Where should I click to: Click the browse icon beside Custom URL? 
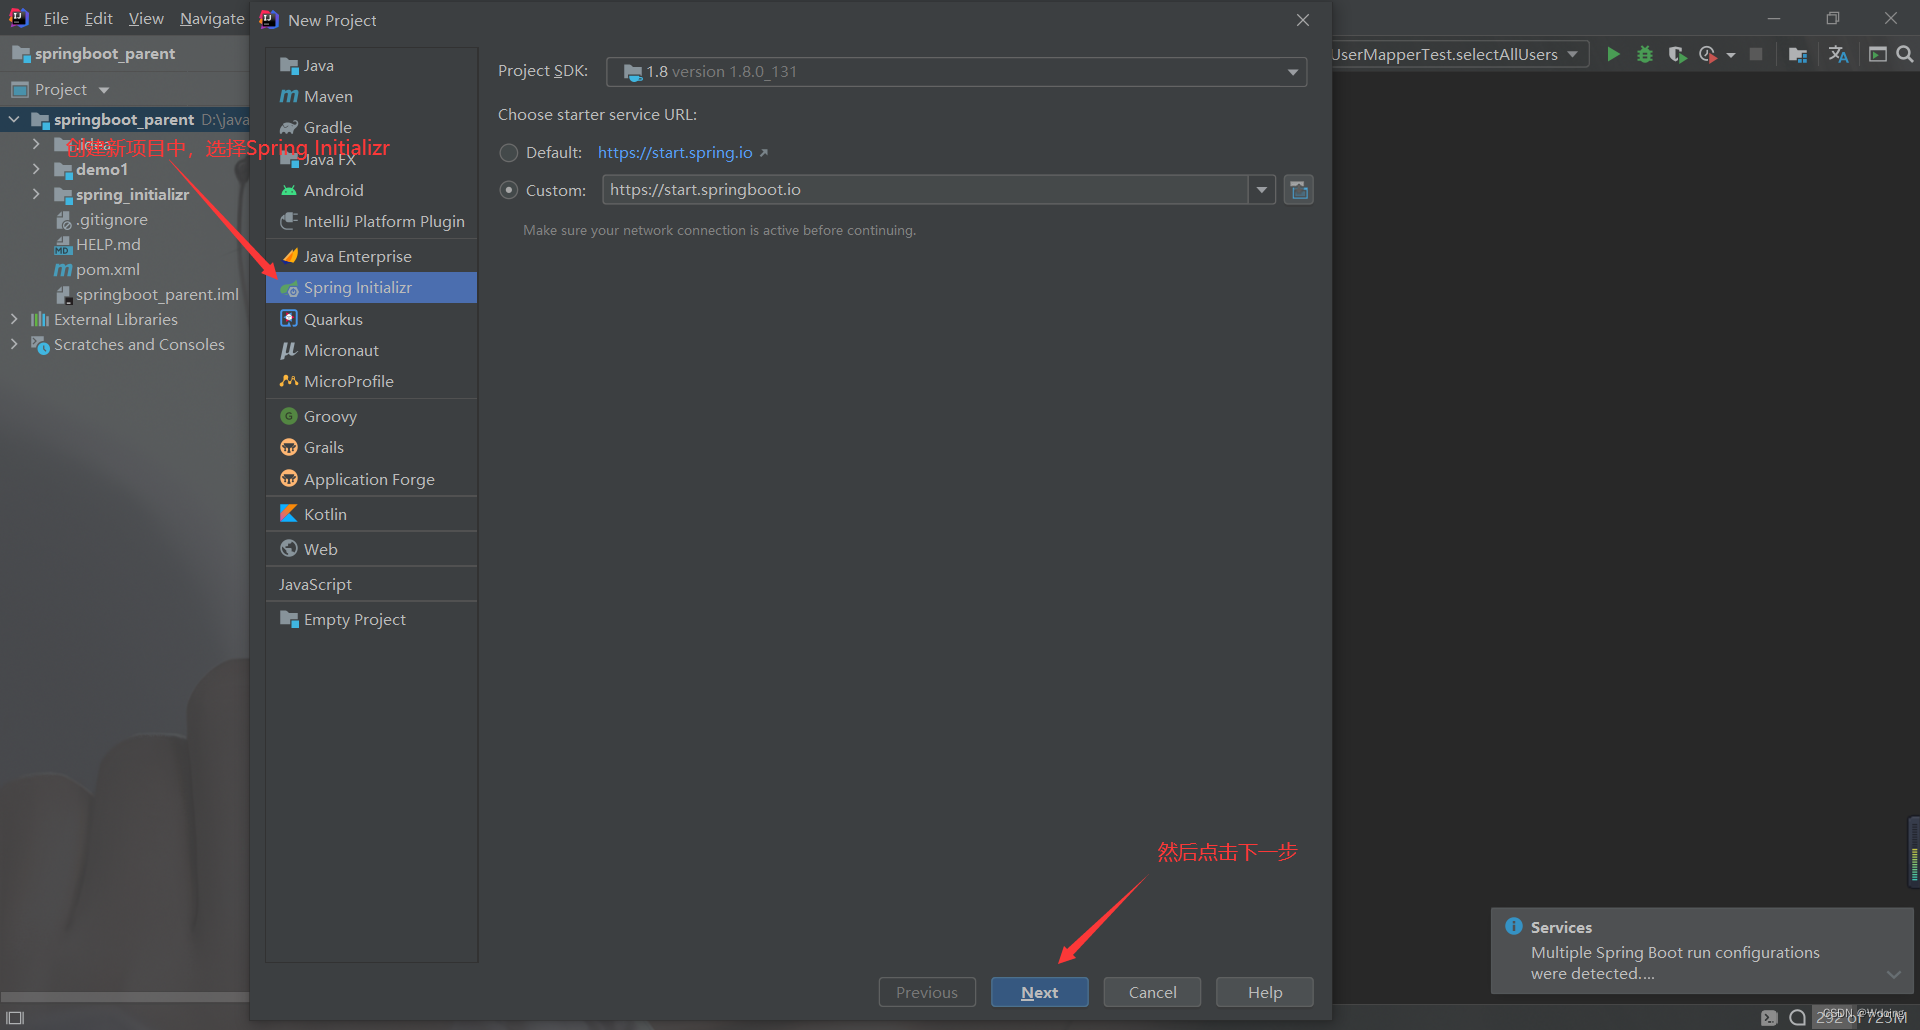click(1298, 190)
